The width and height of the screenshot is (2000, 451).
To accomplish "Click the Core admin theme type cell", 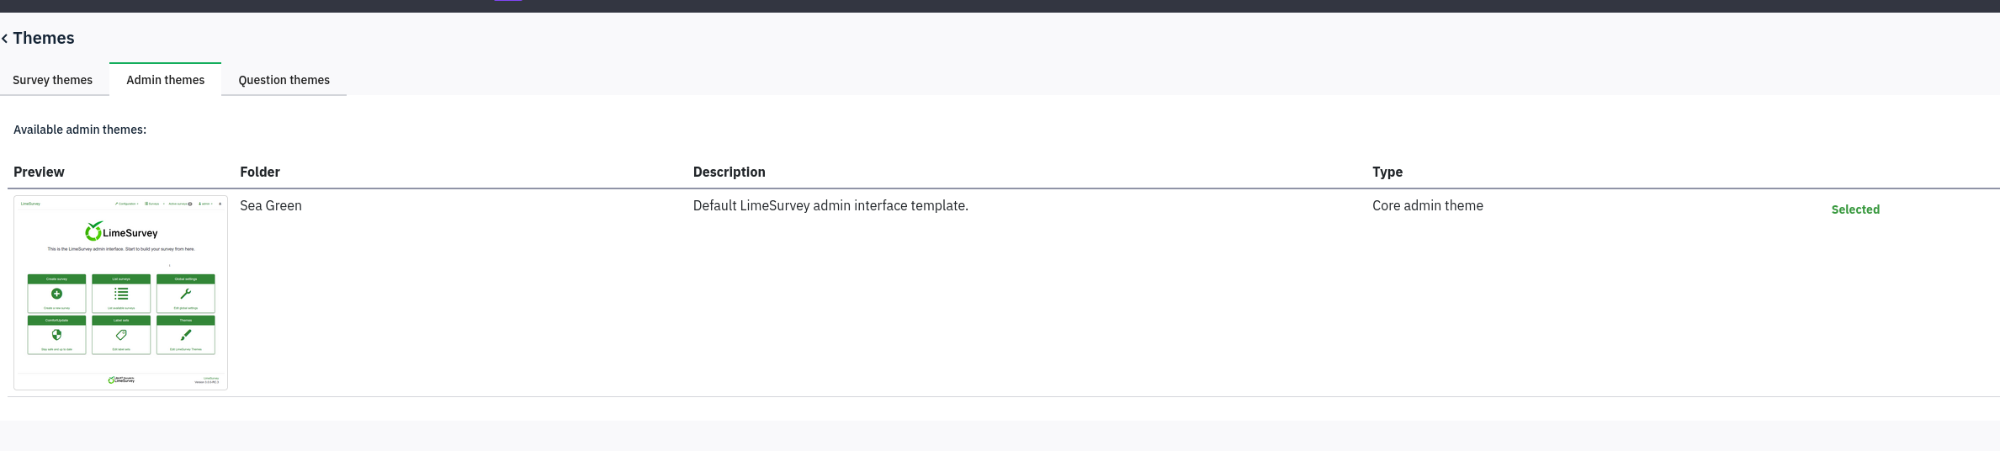I will click(1427, 206).
